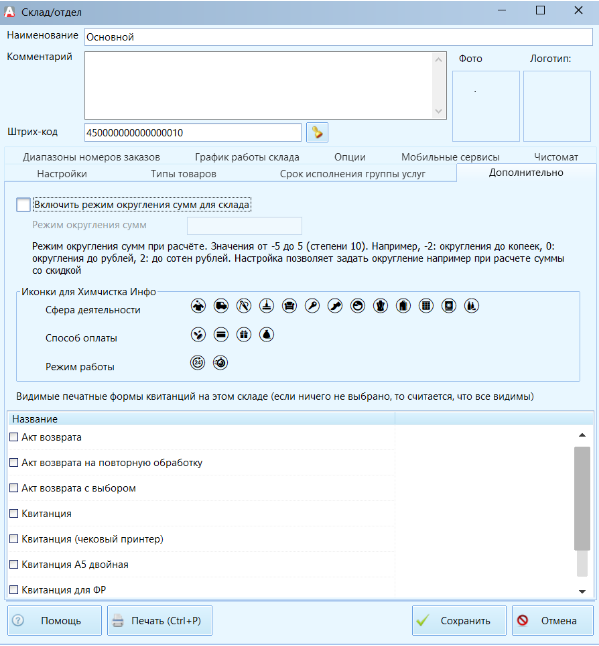Click the Штрих-код input field

pyautogui.click(x=193, y=133)
